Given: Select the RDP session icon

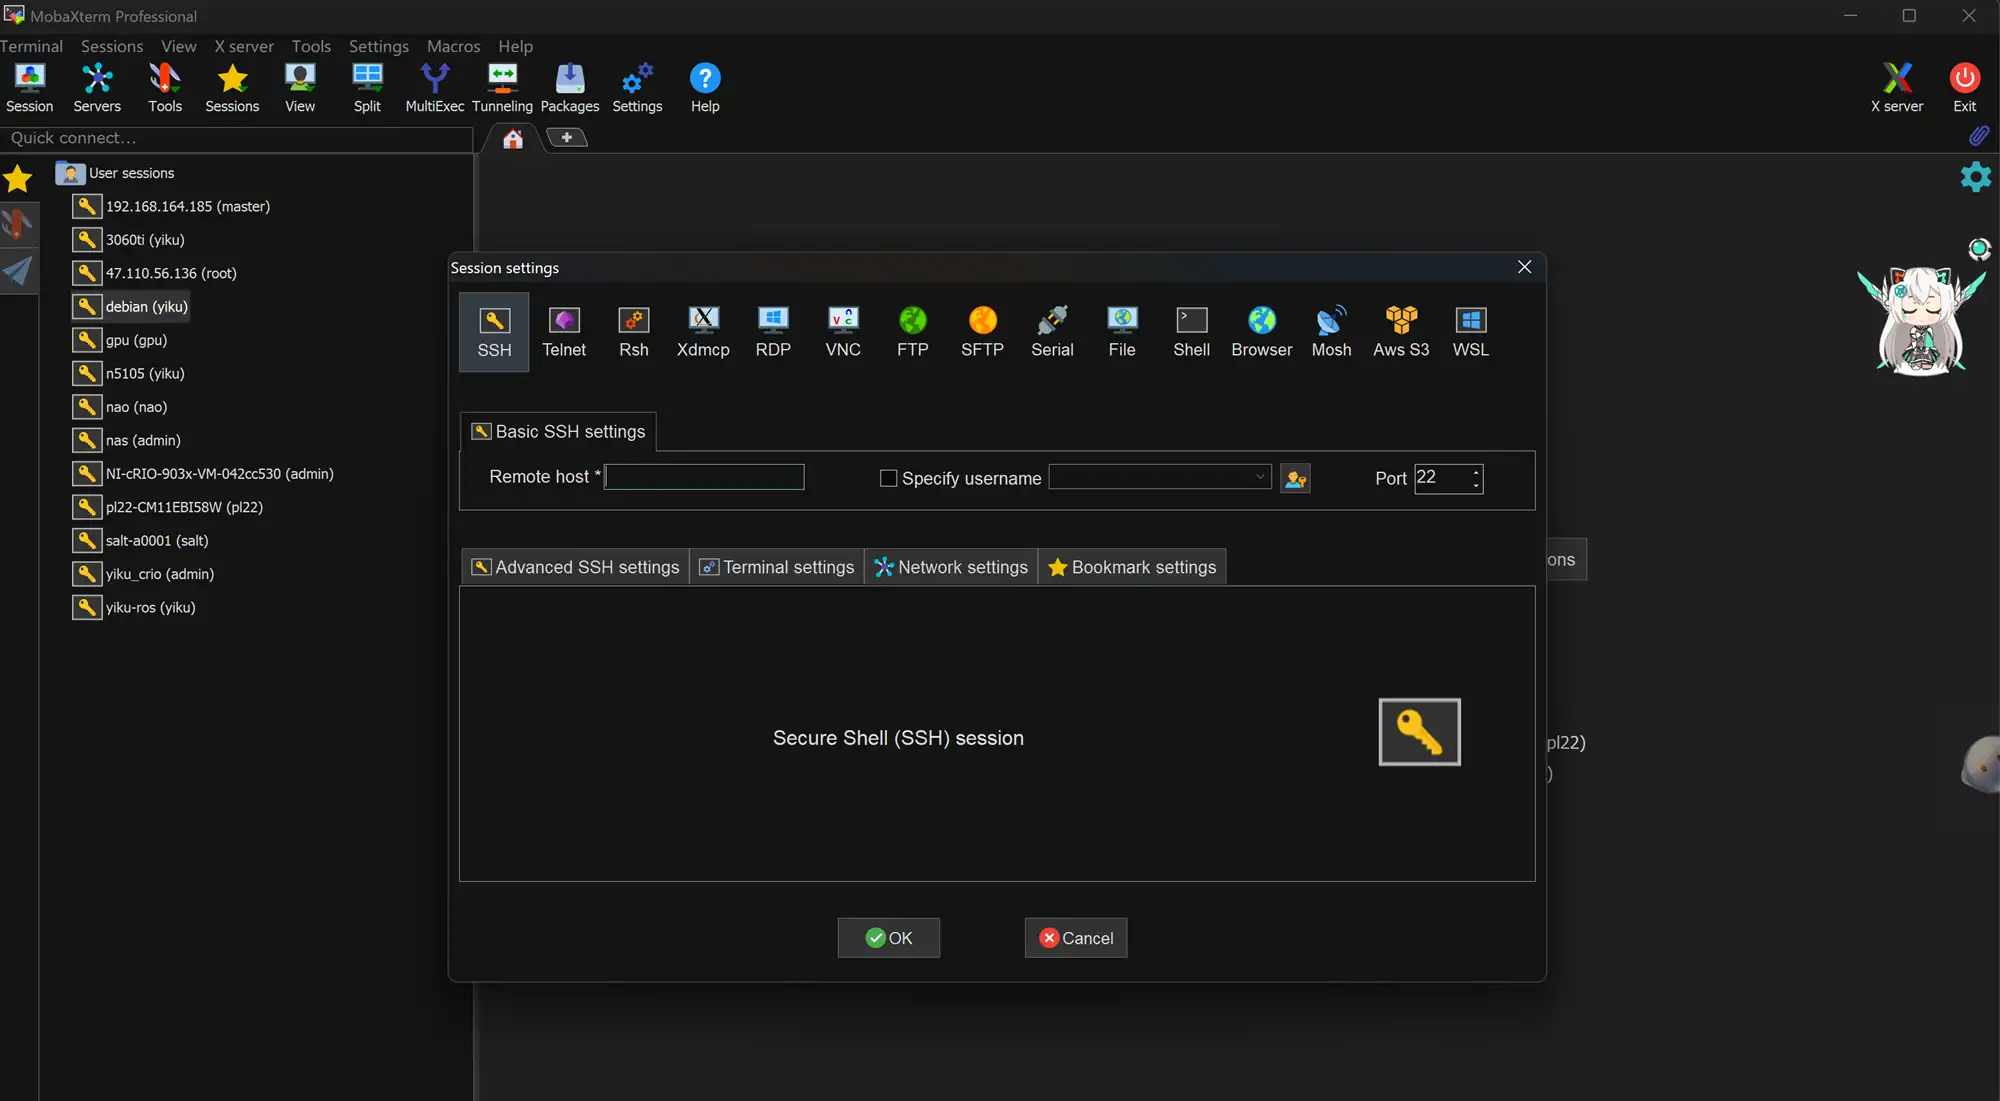Looking at the screenshot, I should tap(773, 332).
